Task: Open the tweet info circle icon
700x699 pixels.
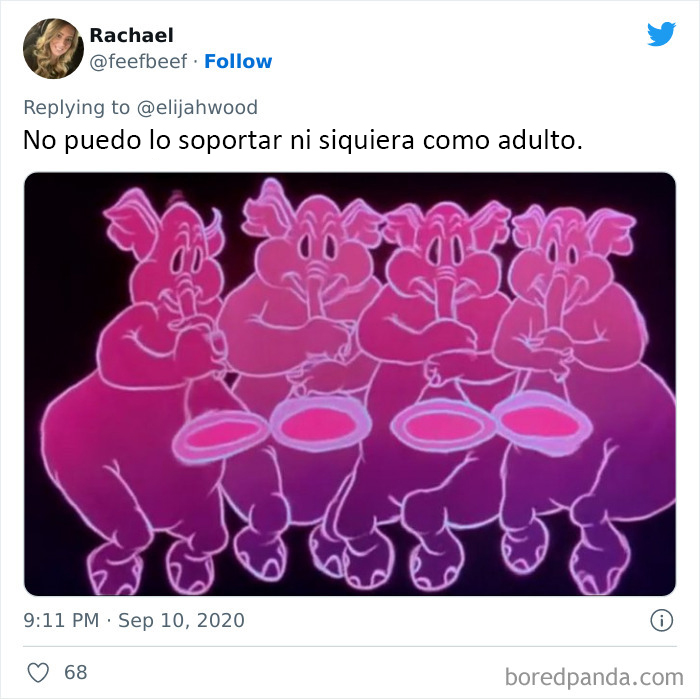Action: point(661,620)
